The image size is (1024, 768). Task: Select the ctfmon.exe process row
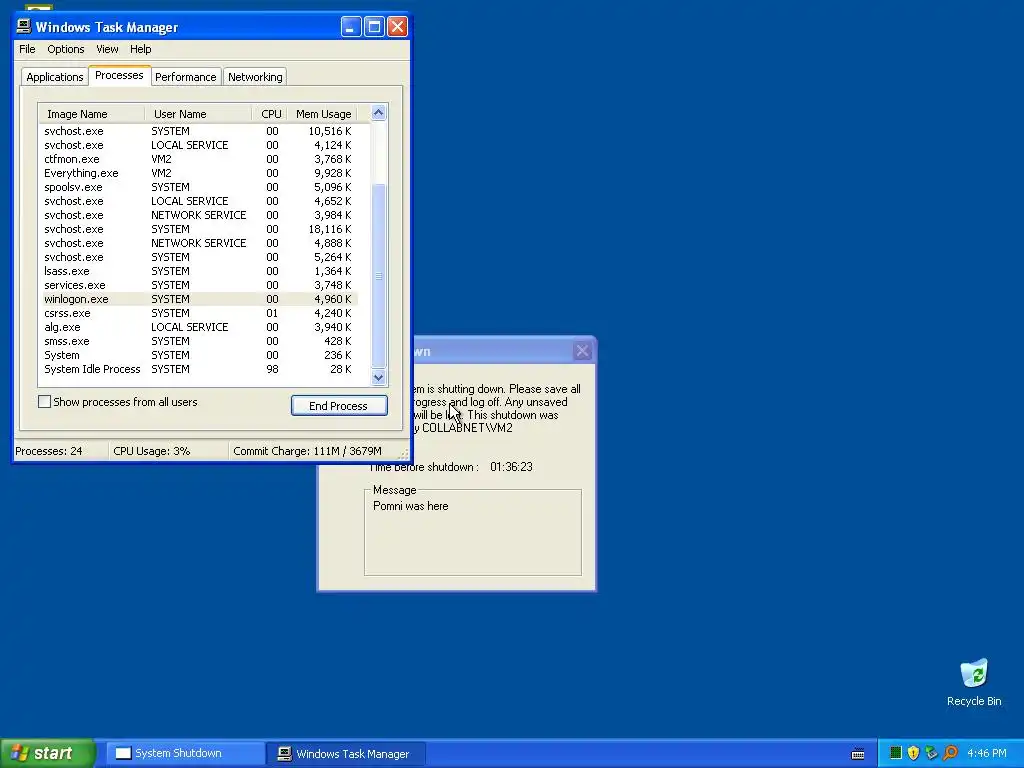(x=199, y=159)
